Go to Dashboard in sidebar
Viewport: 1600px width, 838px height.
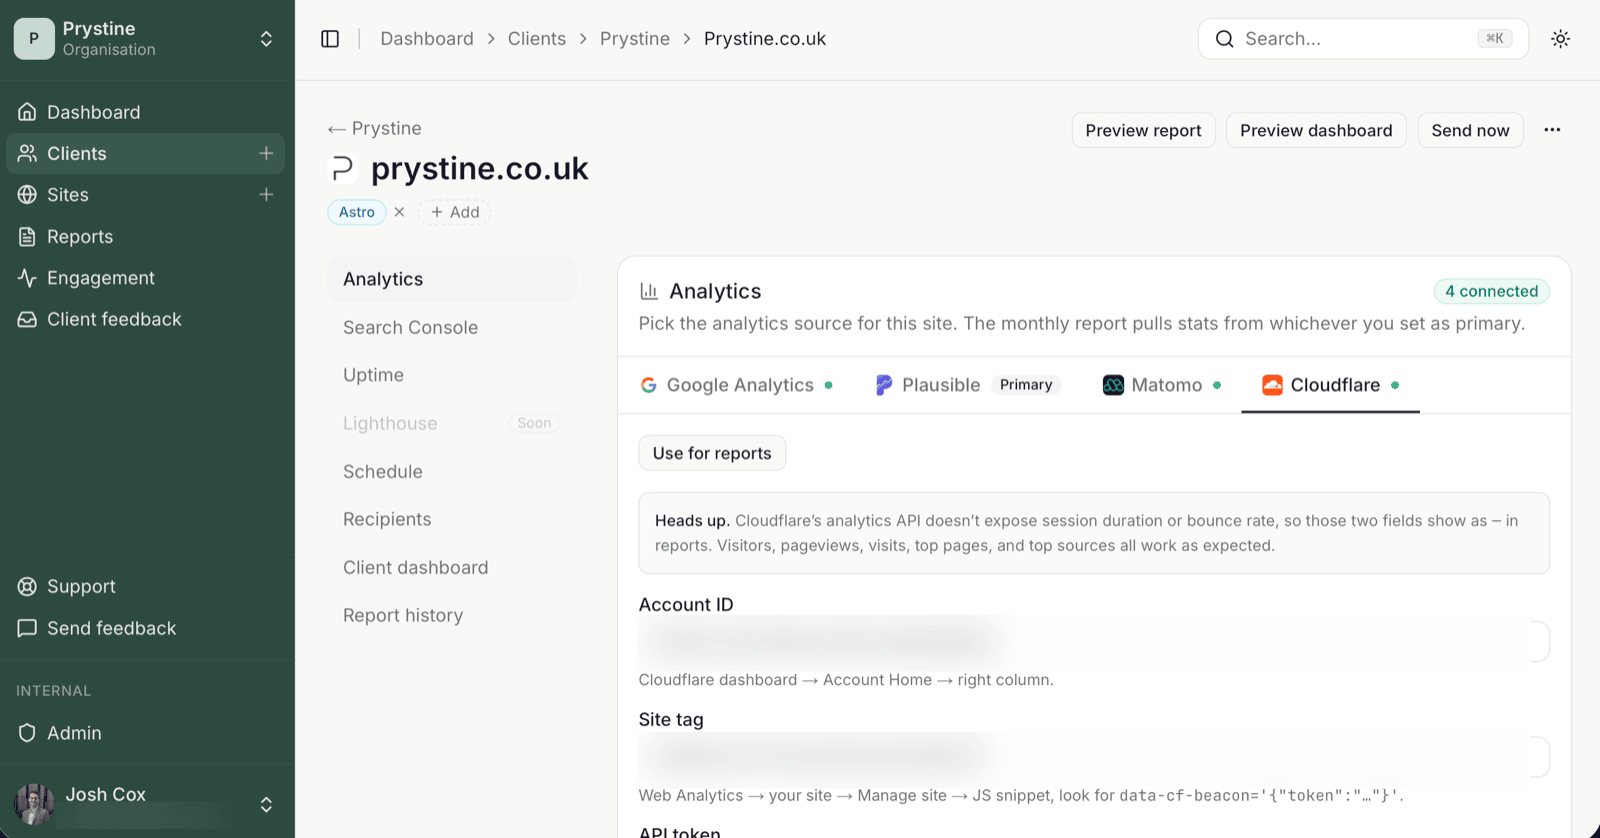(x=145, y=112)
